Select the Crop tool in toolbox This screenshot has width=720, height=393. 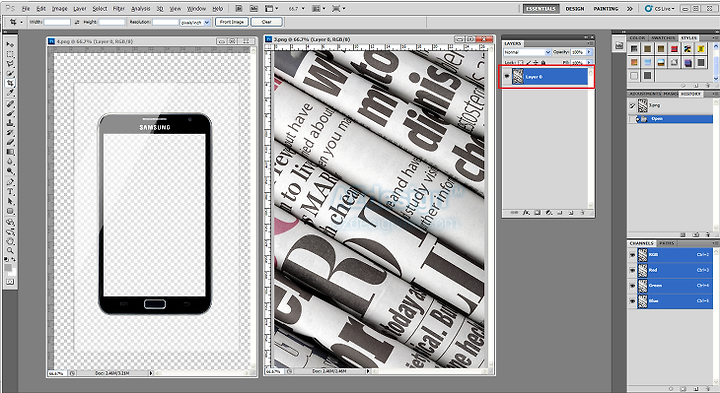(10, 83)
